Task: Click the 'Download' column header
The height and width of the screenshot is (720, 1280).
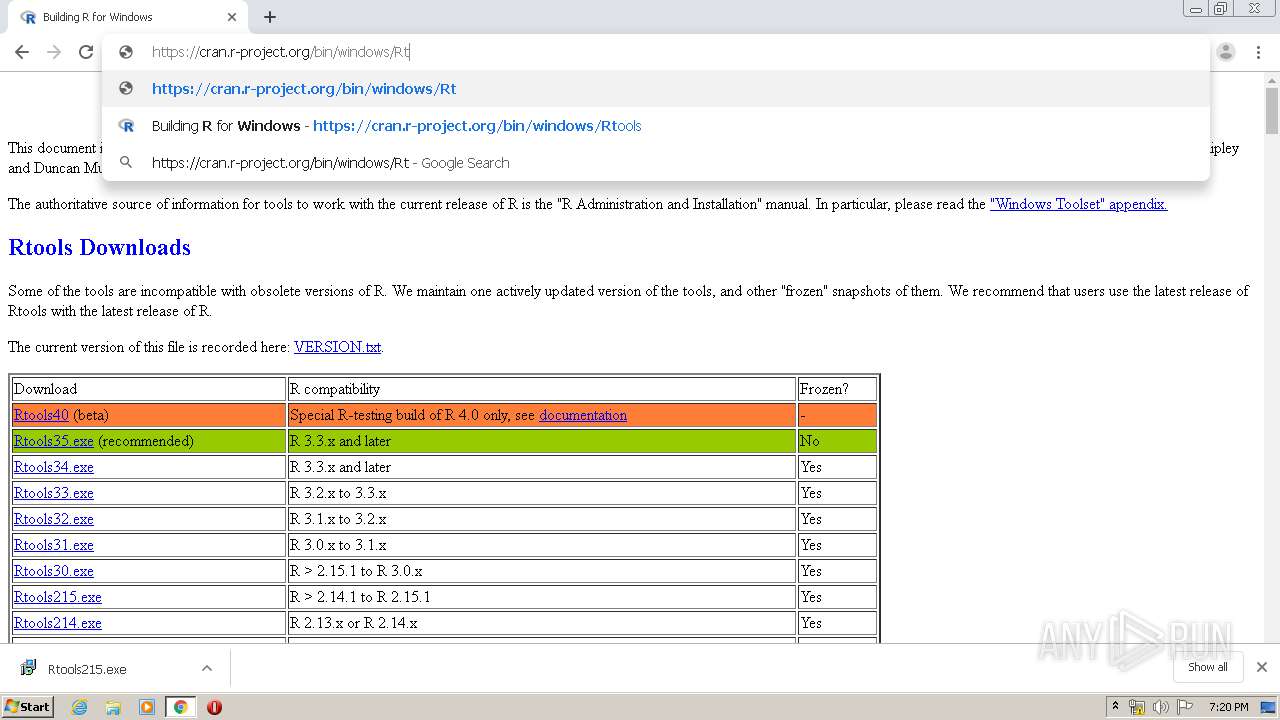Action: click(x=149, y=389)
